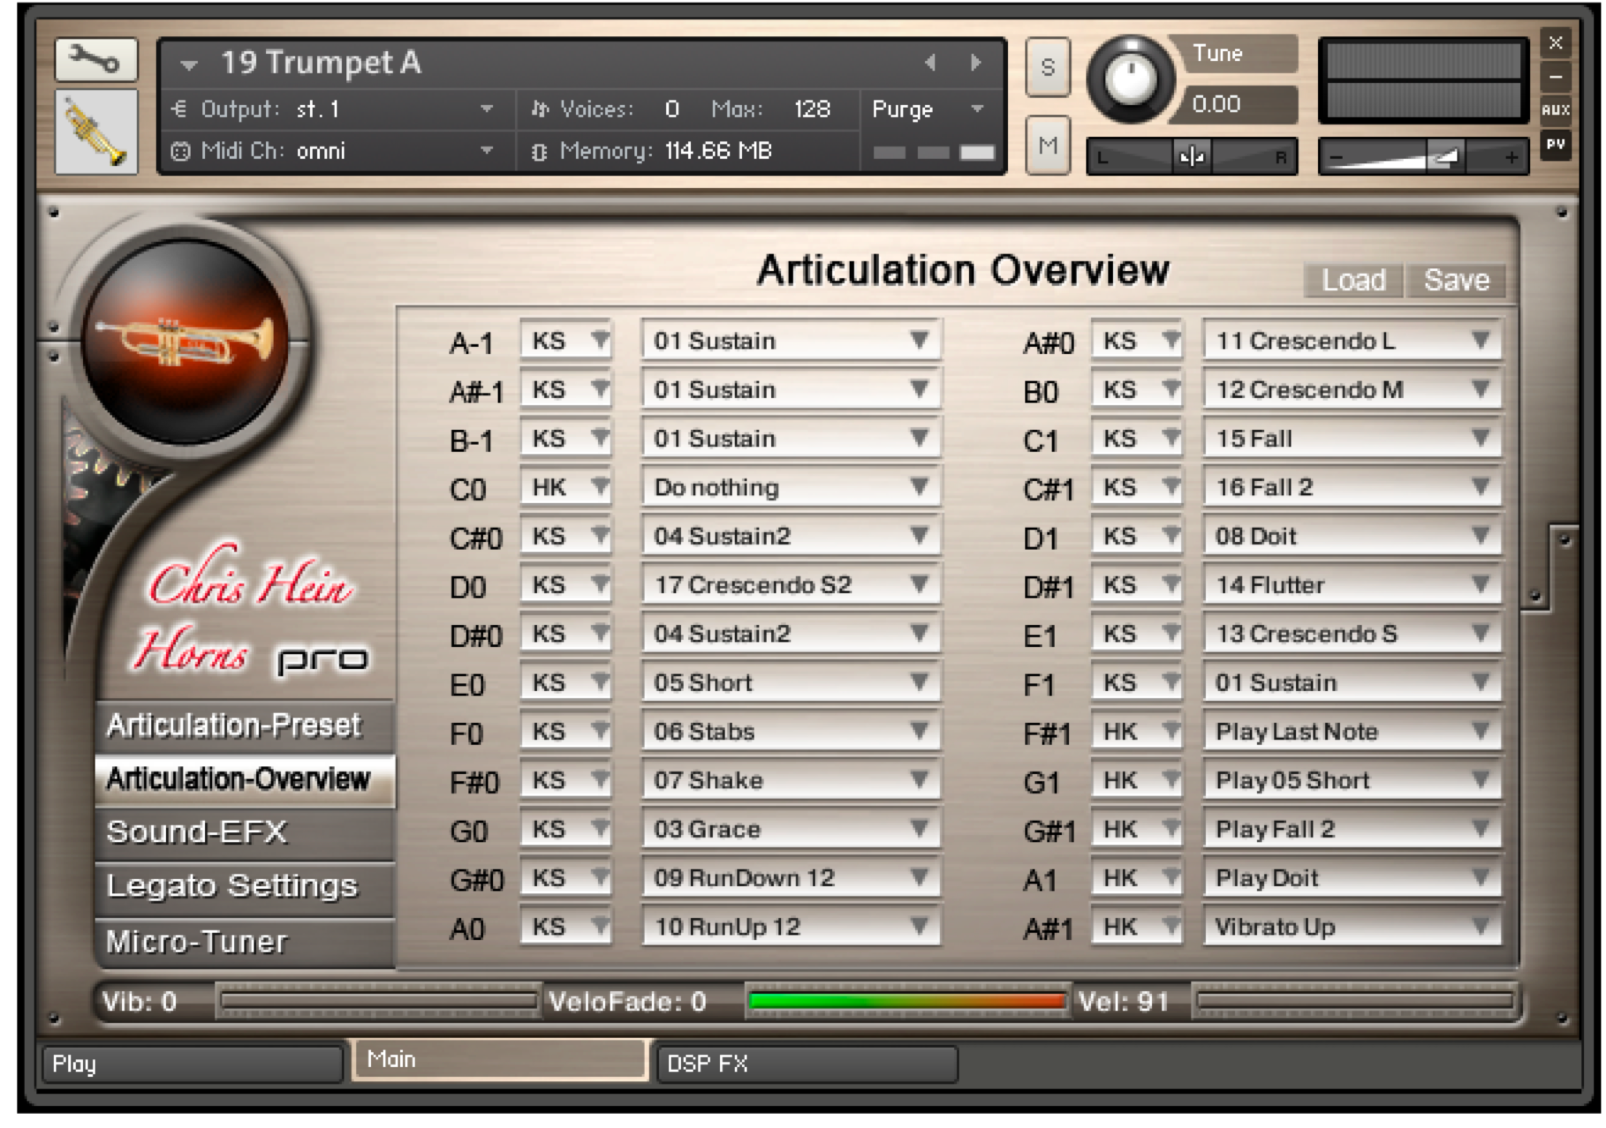Minimize instrument view with the minus button
The height and width of the screenshot is (1128, 1606).
click(x=1555, y=76)
